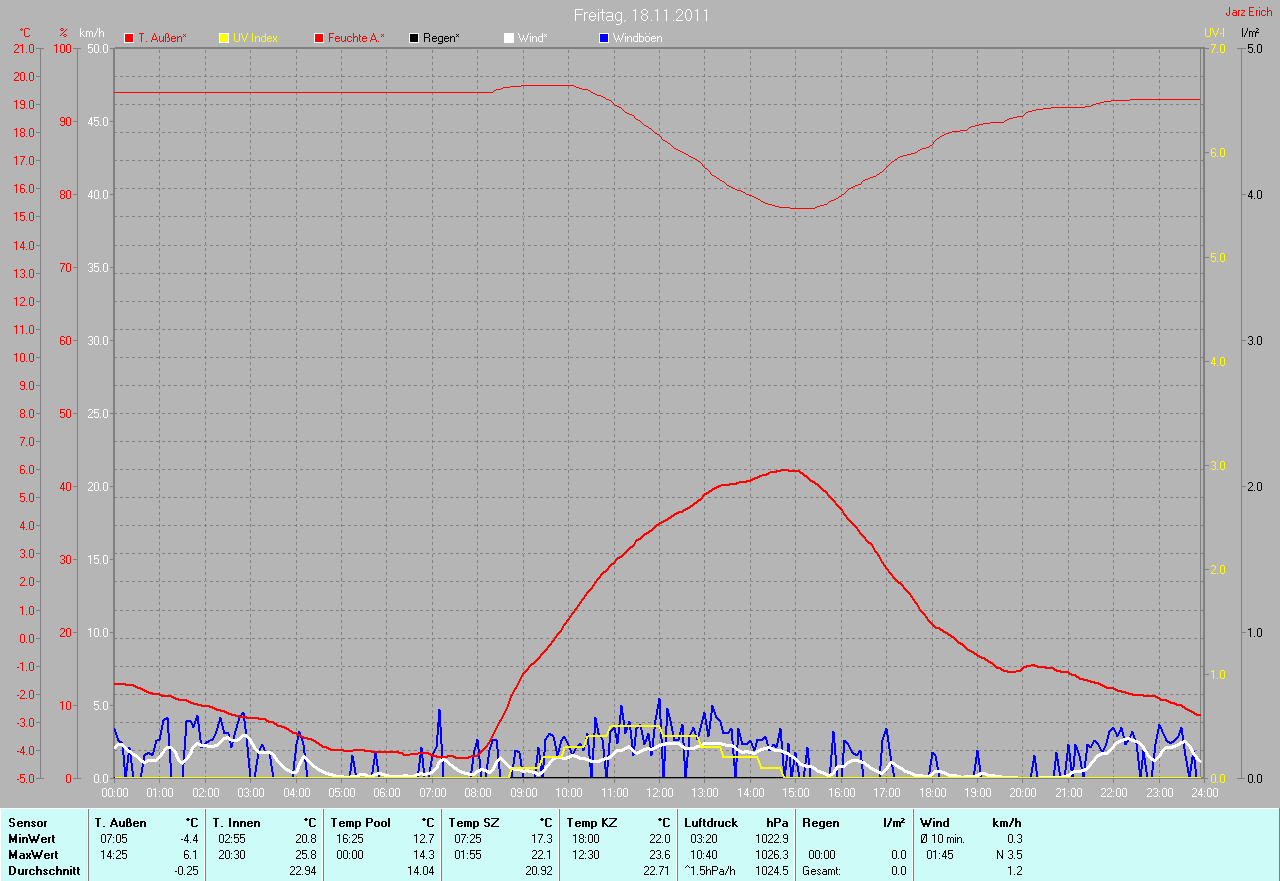The width and height of the screenshot is (1280, 881).
Task: Click the T. Außen maximum value '6.1'
Action: click(191, 855)
